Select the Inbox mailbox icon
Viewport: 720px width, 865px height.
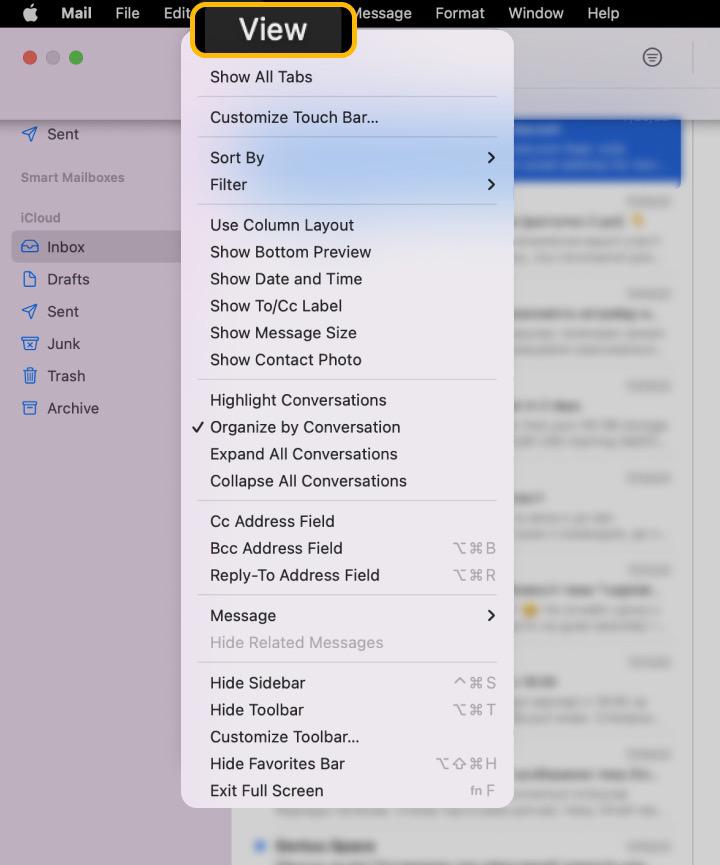point(30,247)
